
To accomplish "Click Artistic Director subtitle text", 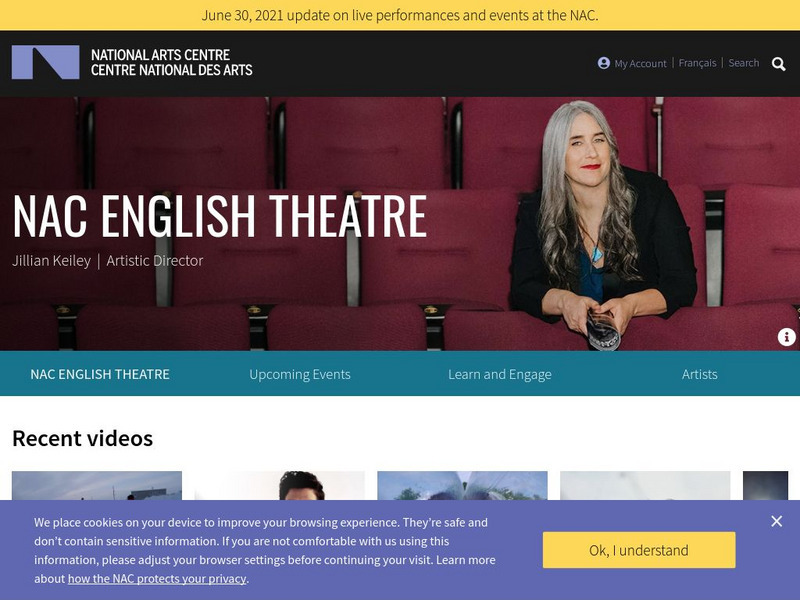I will coord(155,261).
